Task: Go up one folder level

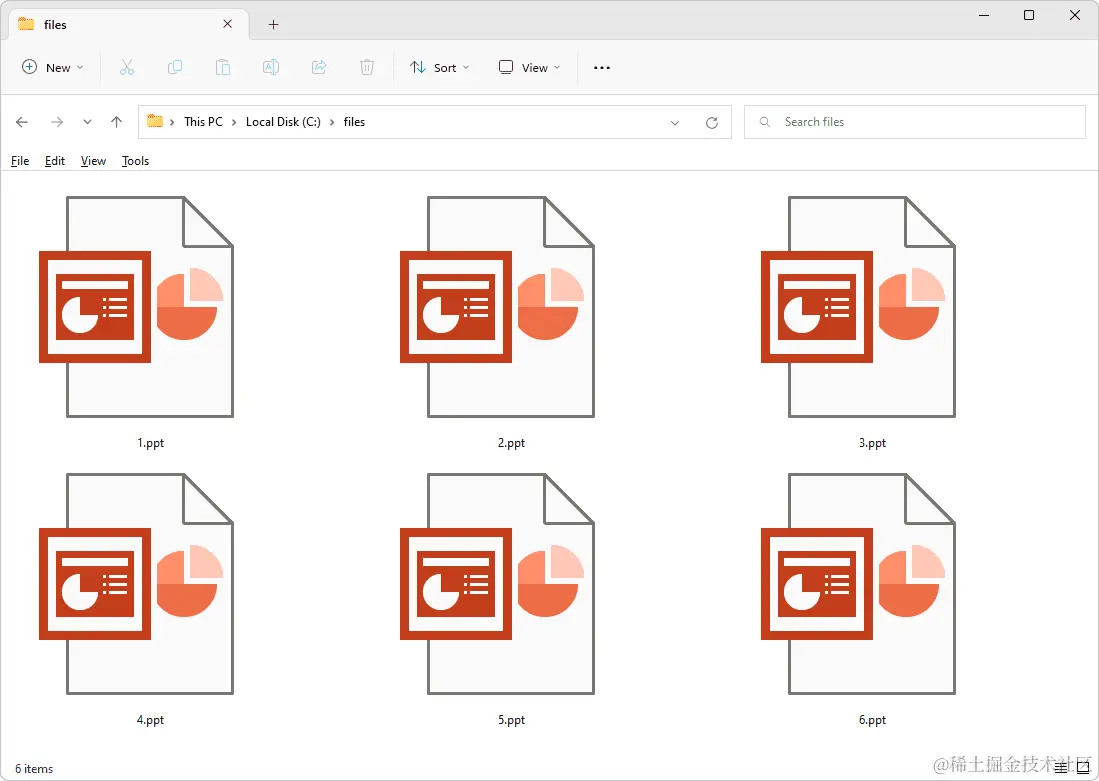Action: (x=116, y=122)
